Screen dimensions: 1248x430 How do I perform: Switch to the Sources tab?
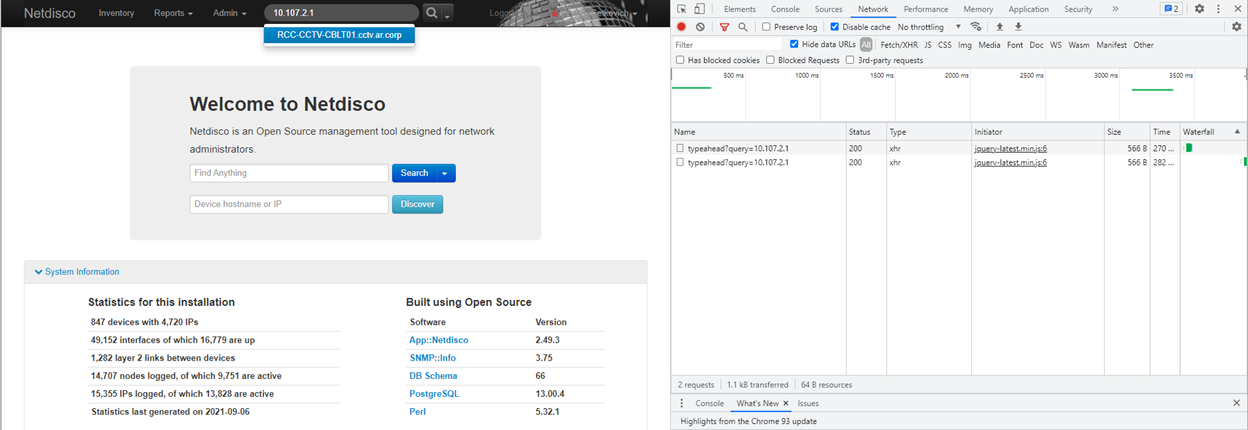[829, 9]
